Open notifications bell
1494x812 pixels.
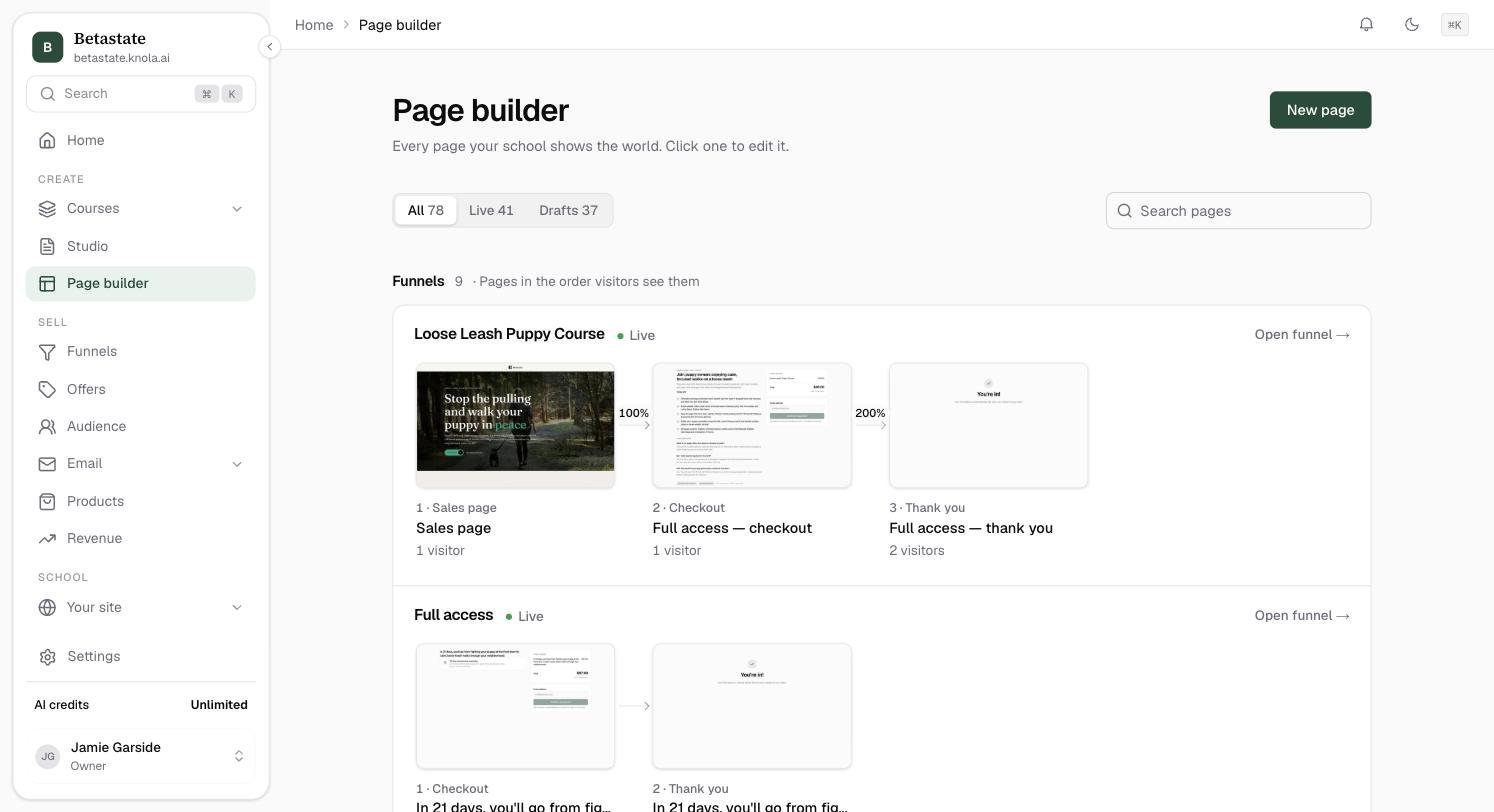[x=1366, y=25]
